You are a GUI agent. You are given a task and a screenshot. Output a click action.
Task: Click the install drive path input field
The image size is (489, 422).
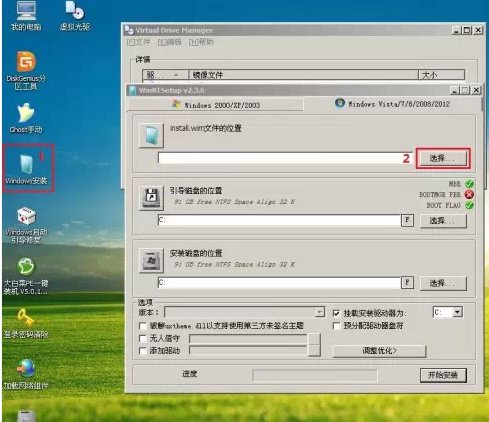tap(279, 282)
